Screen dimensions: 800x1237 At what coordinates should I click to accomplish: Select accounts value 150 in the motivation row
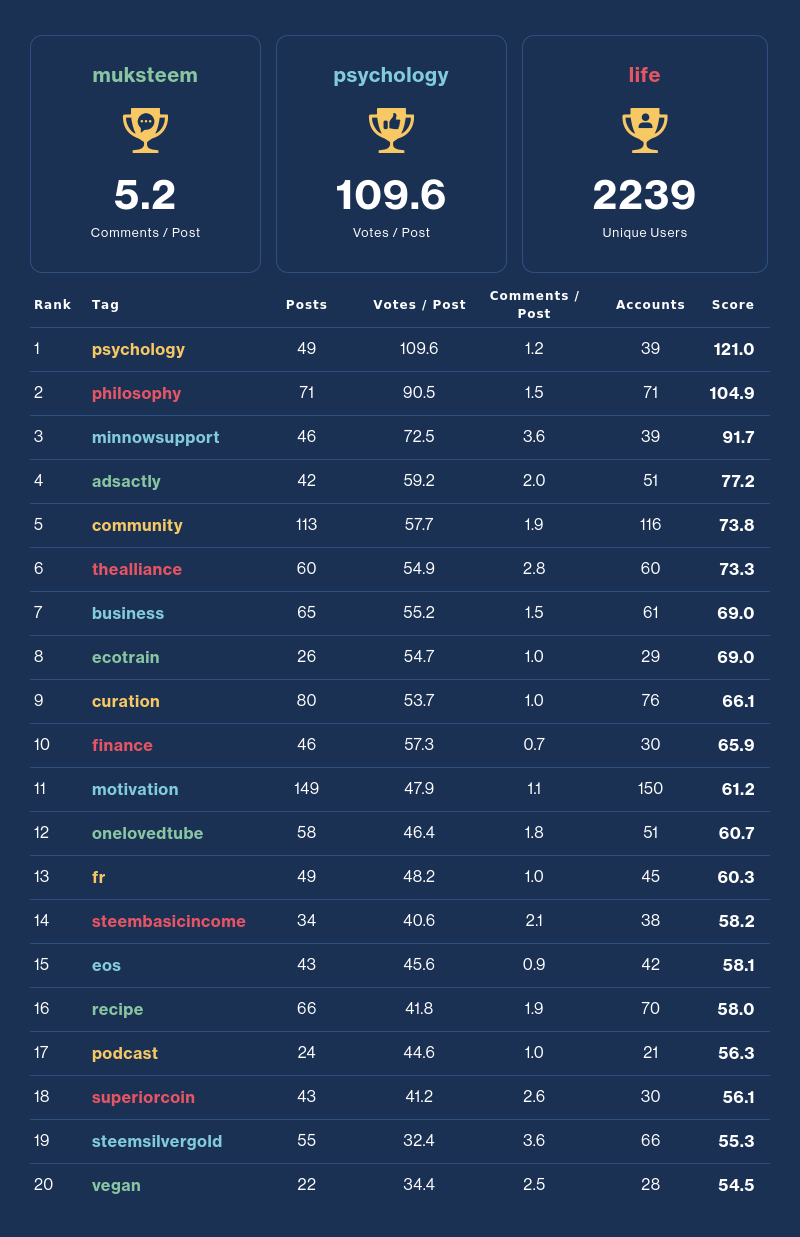pos(651,789)
